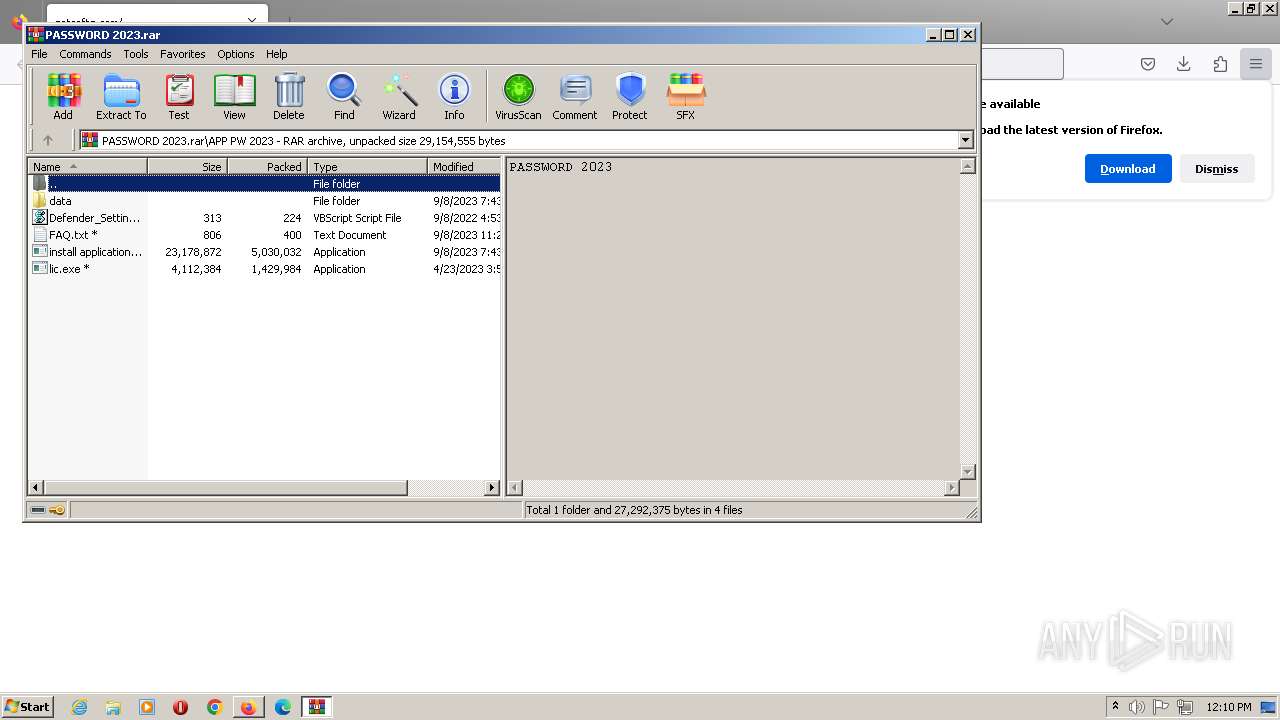Screen dimensions: 1280x720
Task: Click the Delete trash icon
Action: click(289, 97)
